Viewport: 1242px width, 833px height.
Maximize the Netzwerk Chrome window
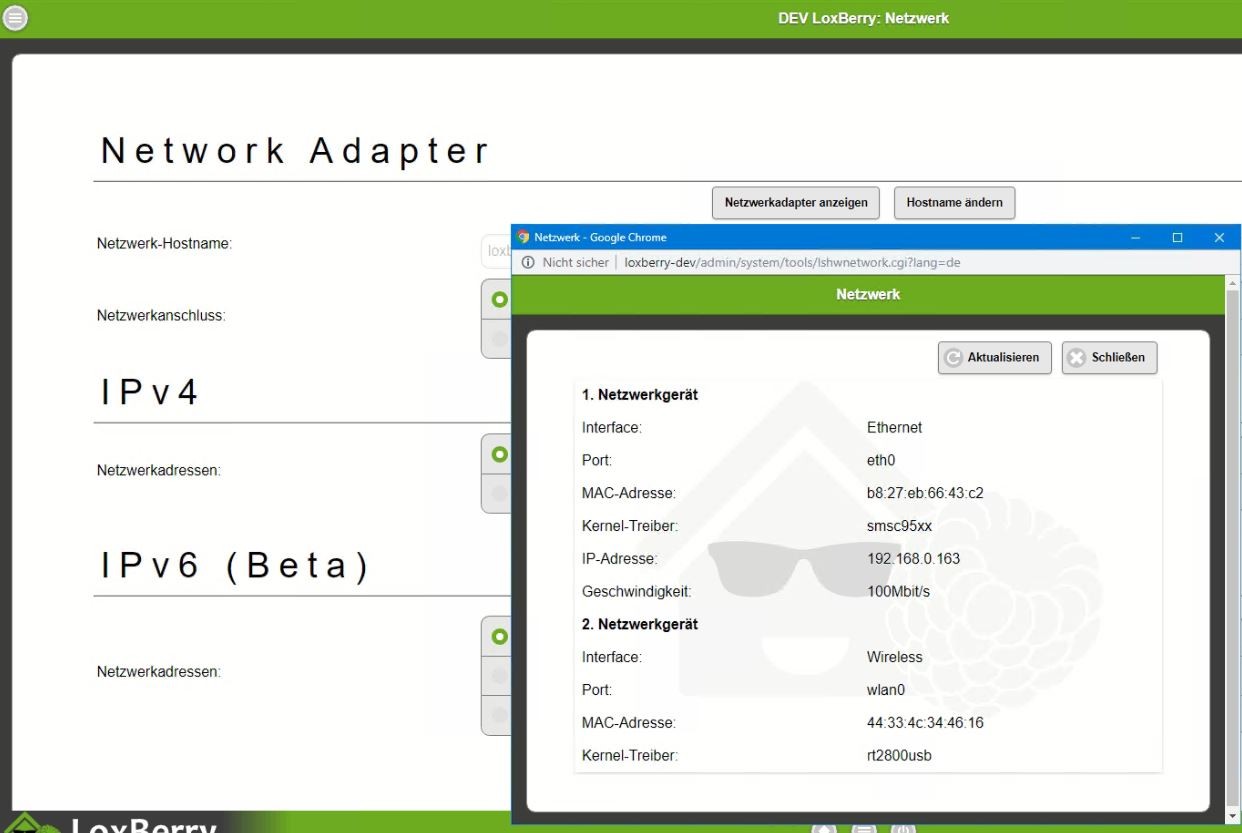(x=1177, y=237)
